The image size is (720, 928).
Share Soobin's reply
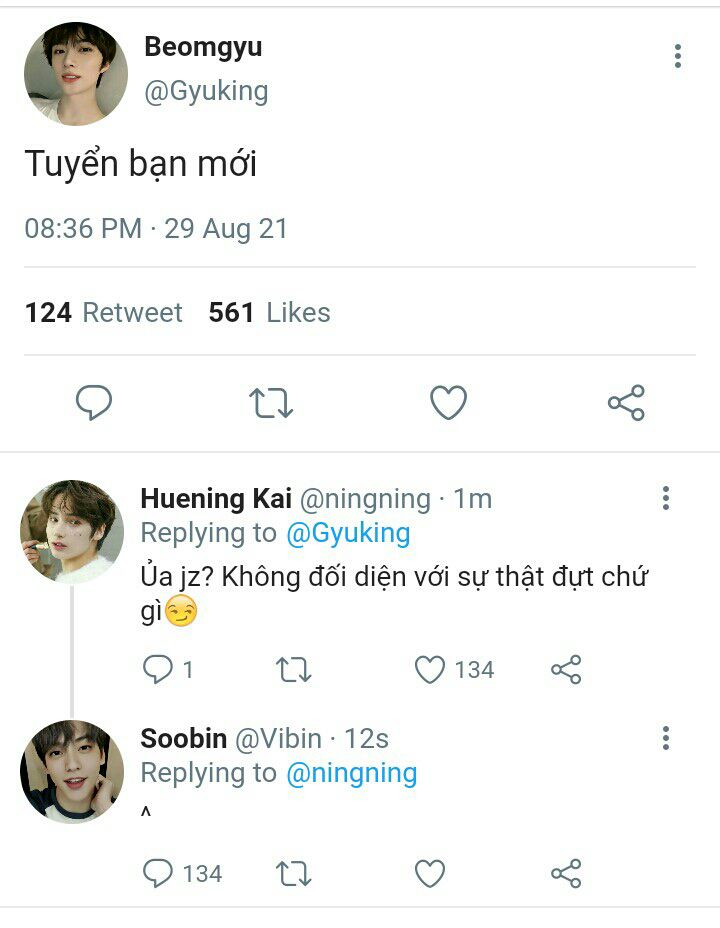tap(566, 873)
